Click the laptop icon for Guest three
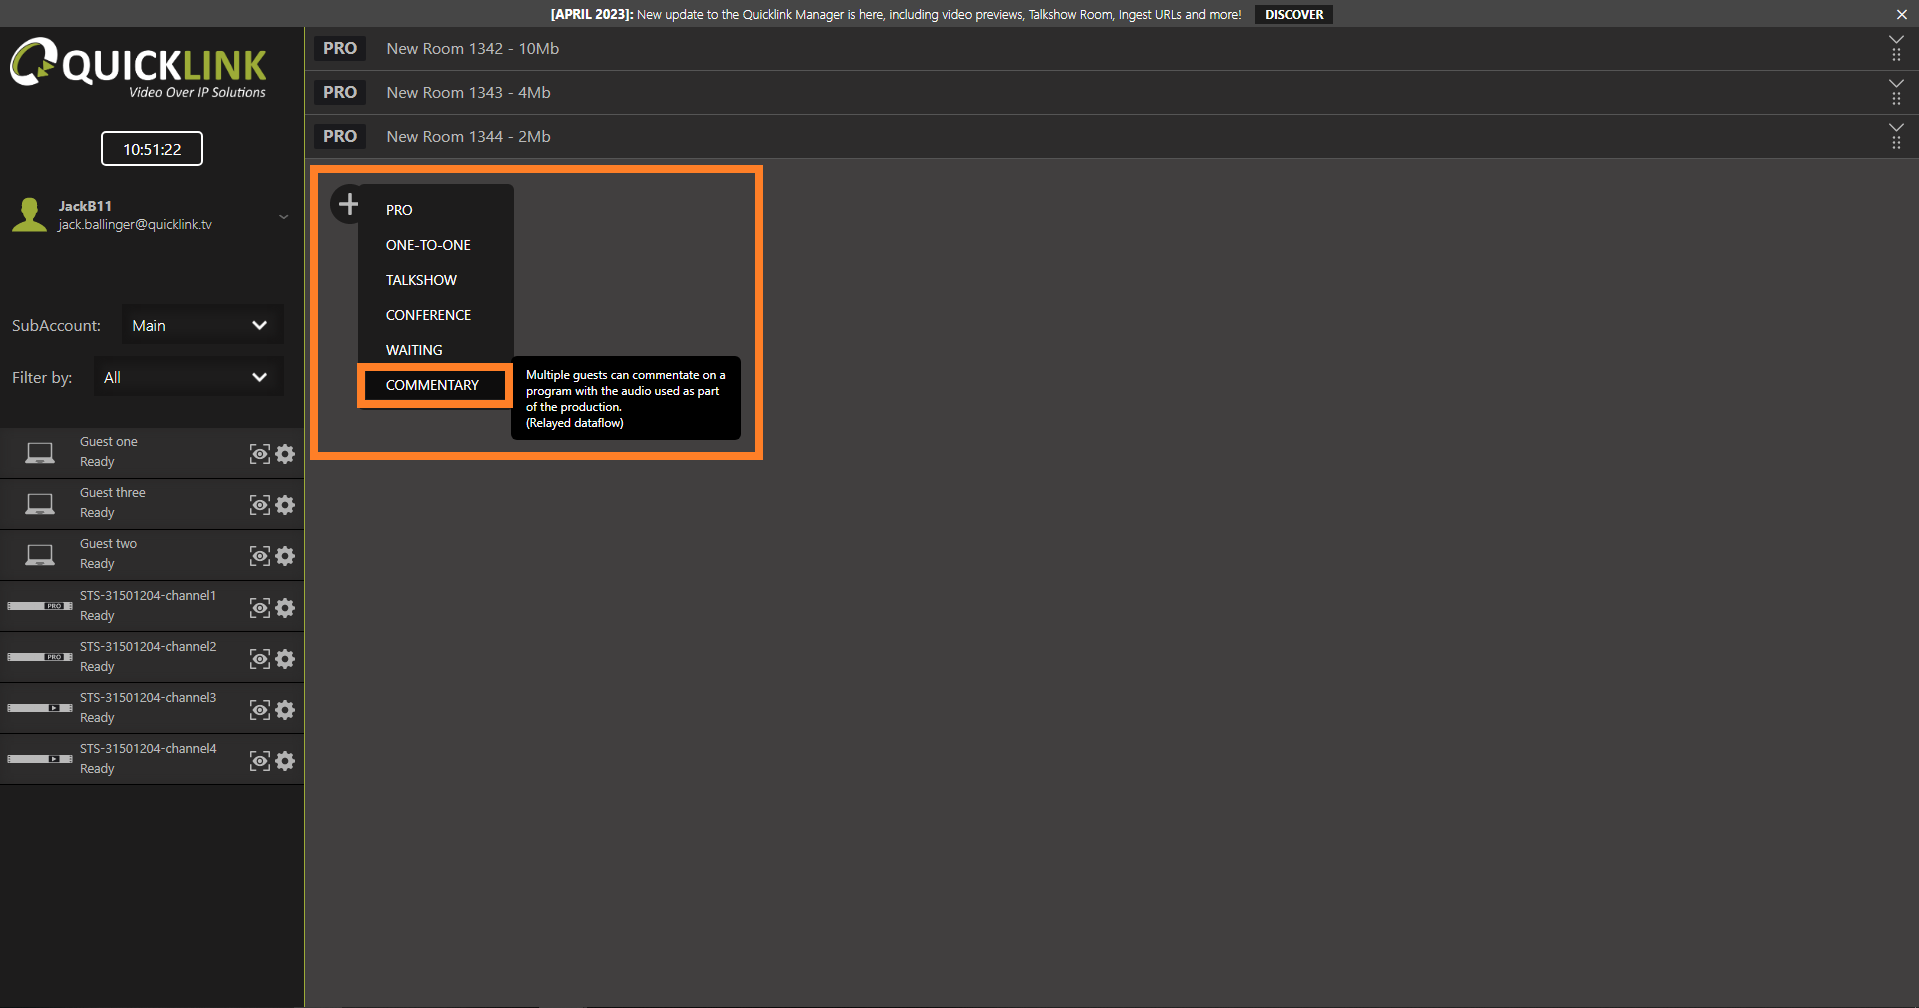 point(40,504)
